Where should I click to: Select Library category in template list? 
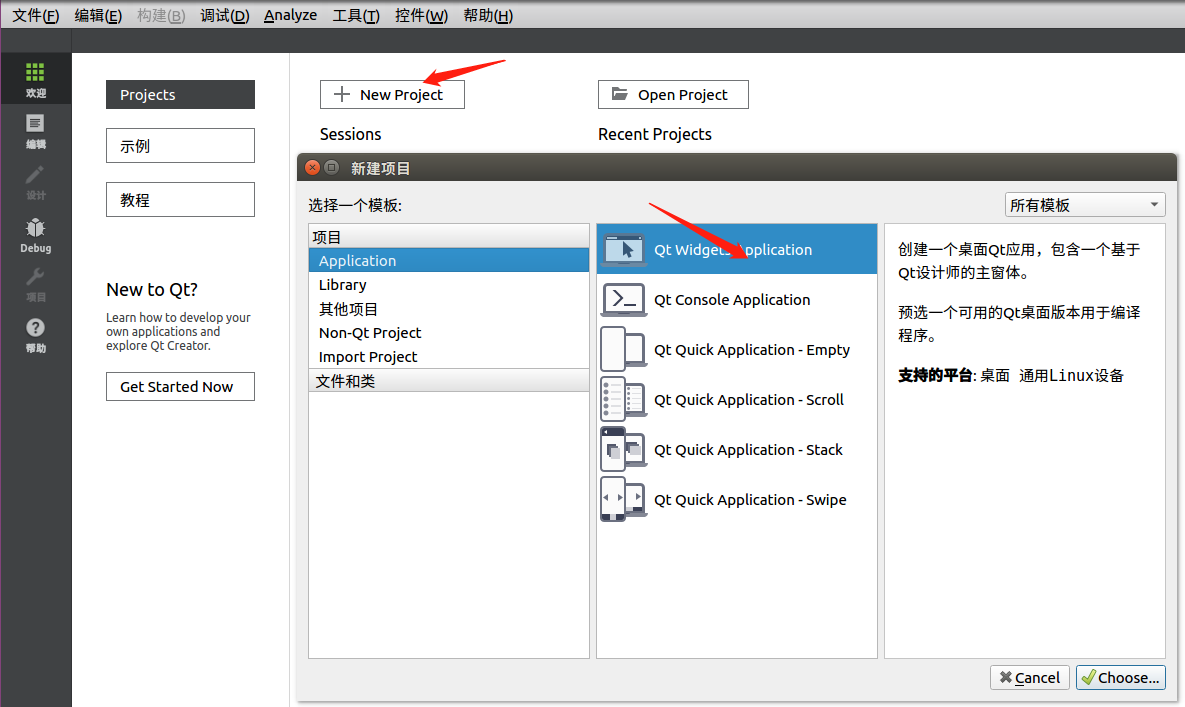pyautogui.click(x=449, y=285)
